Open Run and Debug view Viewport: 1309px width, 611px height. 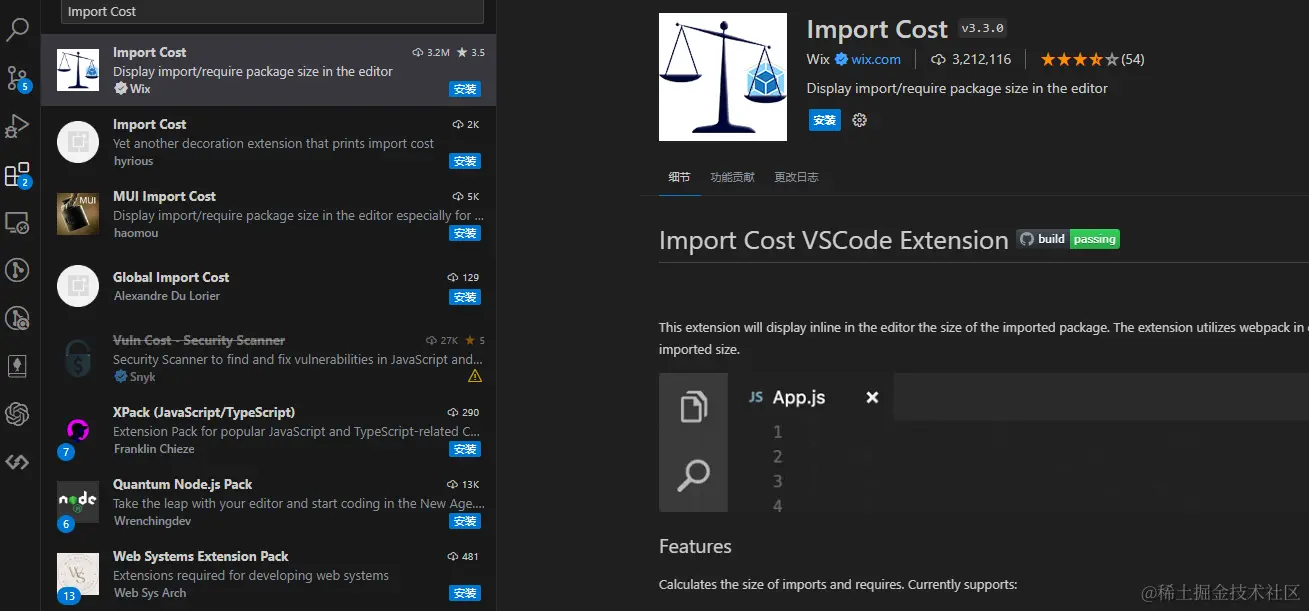18,126
